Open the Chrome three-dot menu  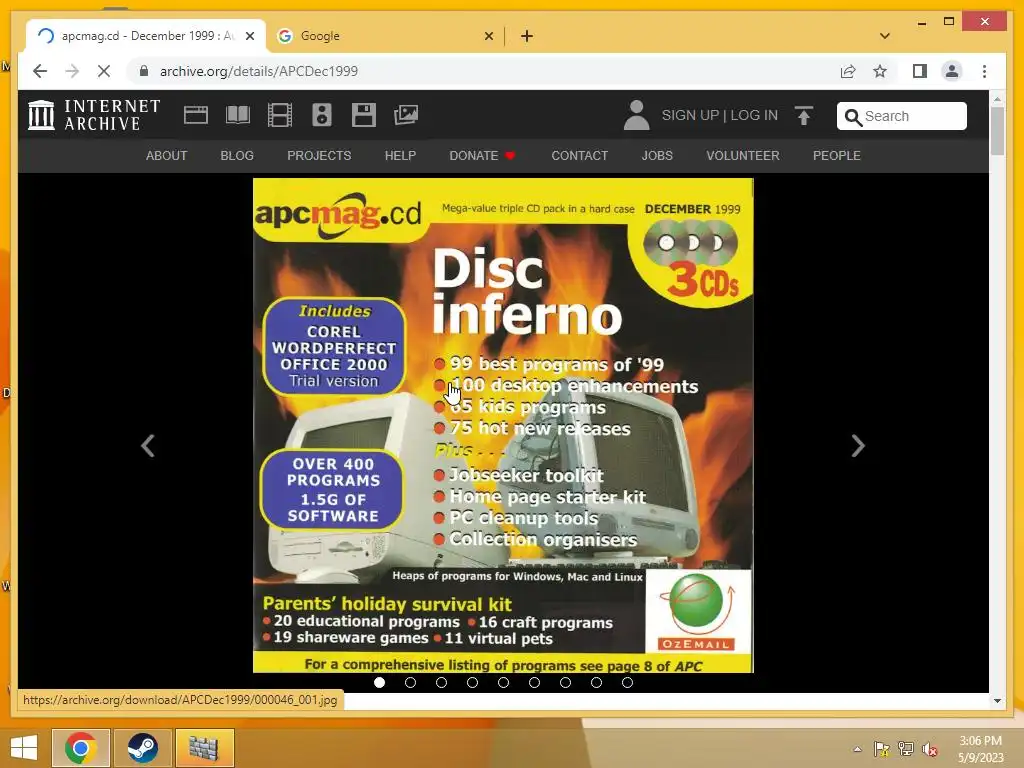984,71
